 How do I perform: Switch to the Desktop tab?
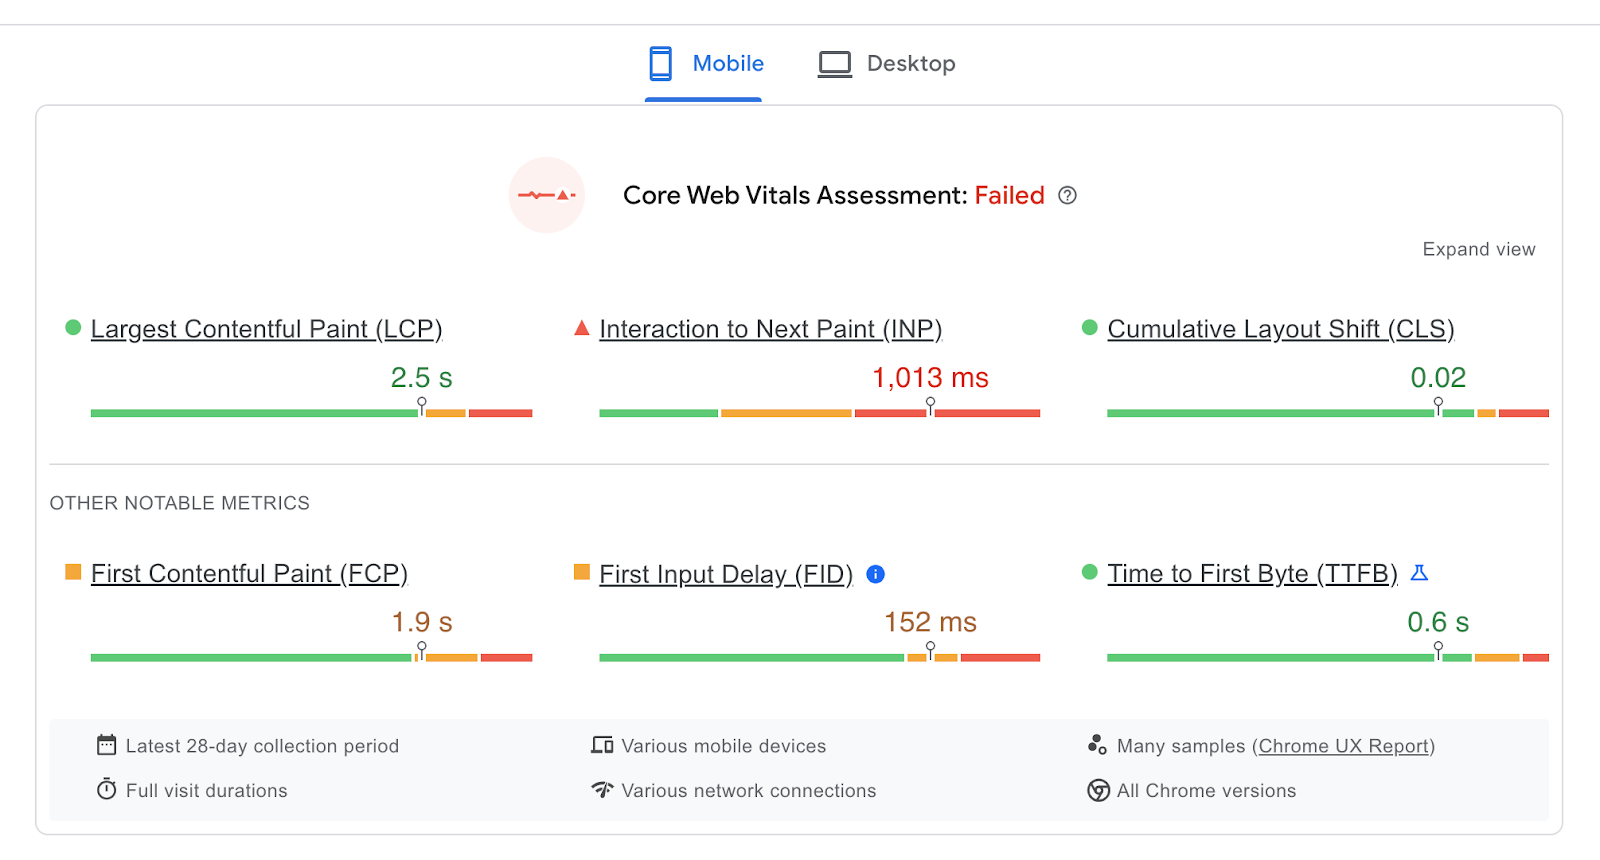click(x=887, y=64)
